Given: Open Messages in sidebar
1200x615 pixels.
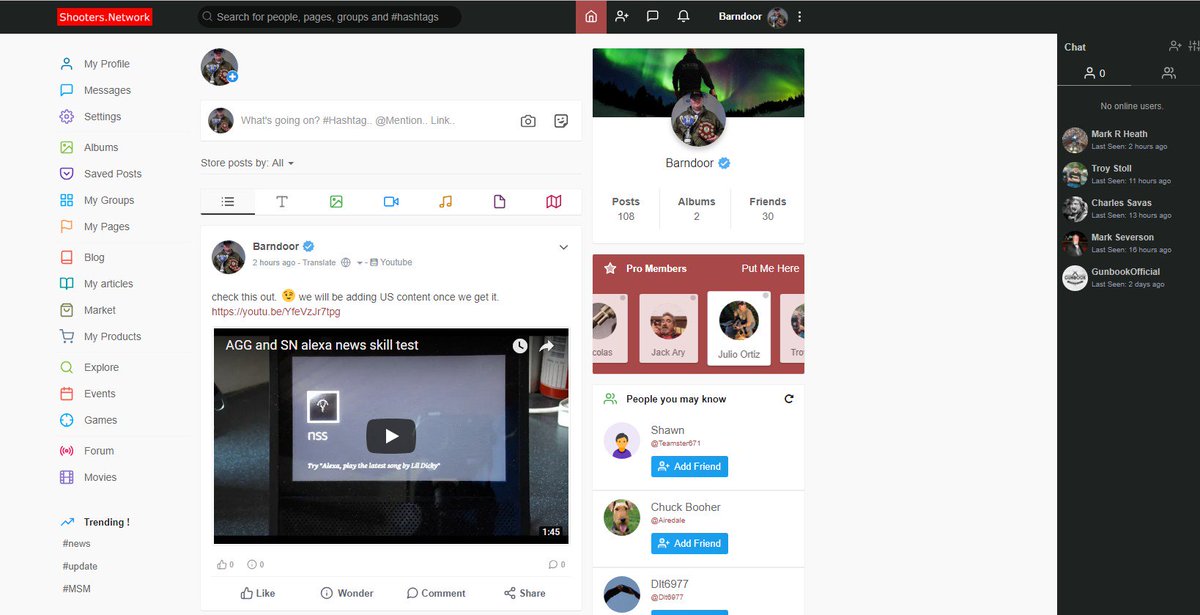Looking at the screenshot, I should (x=107, y=90).
